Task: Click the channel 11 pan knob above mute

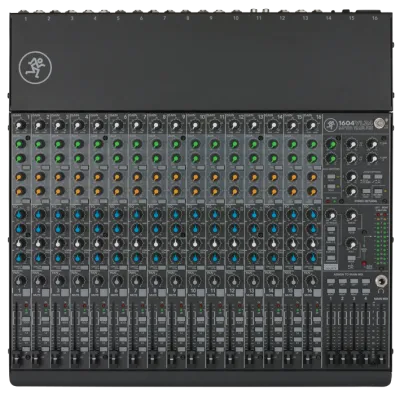Action: click(x=215, y=281)
